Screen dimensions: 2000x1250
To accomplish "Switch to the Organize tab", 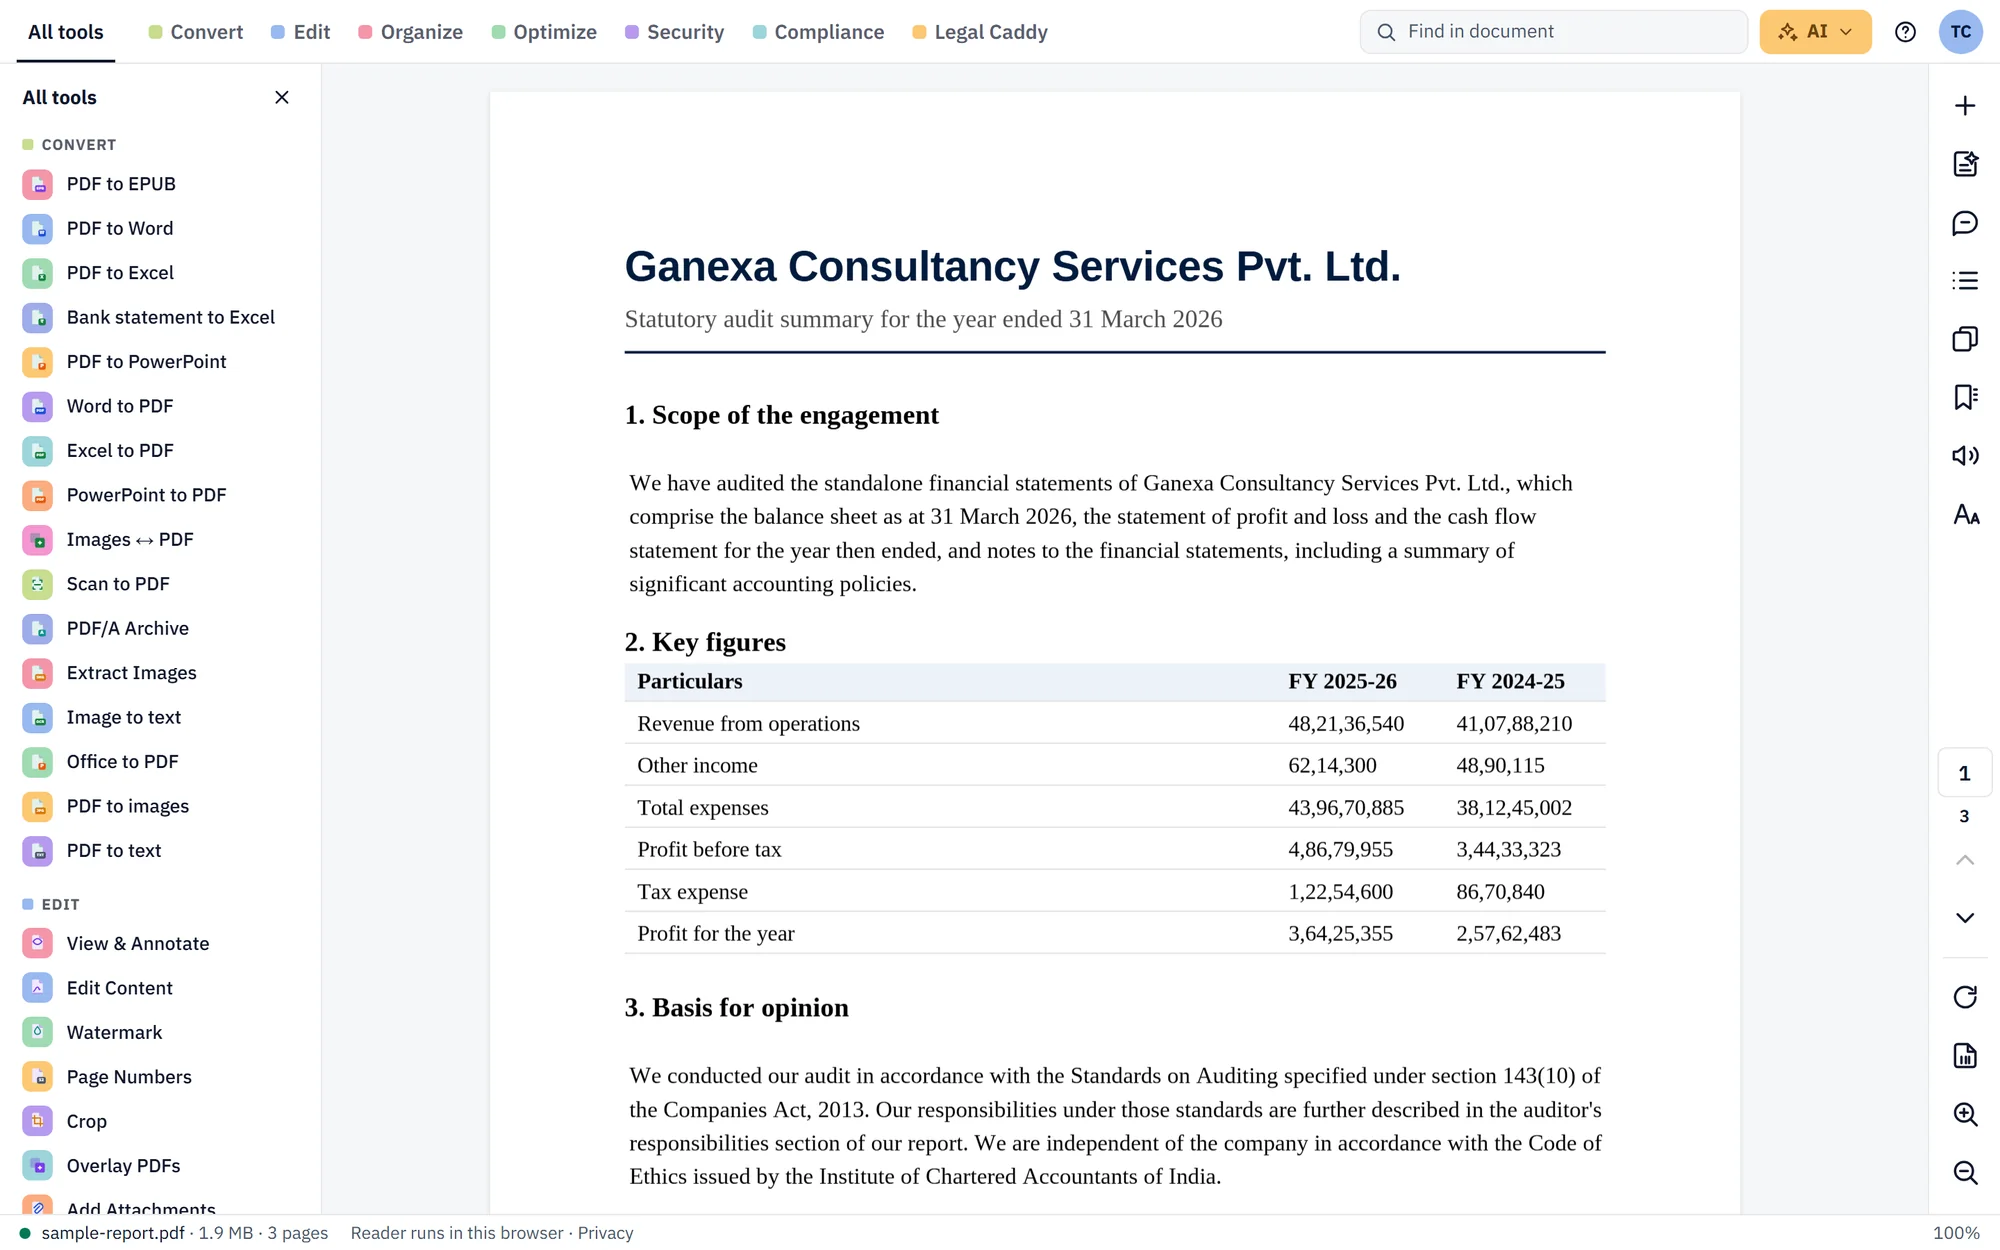I will click(410, 32).
